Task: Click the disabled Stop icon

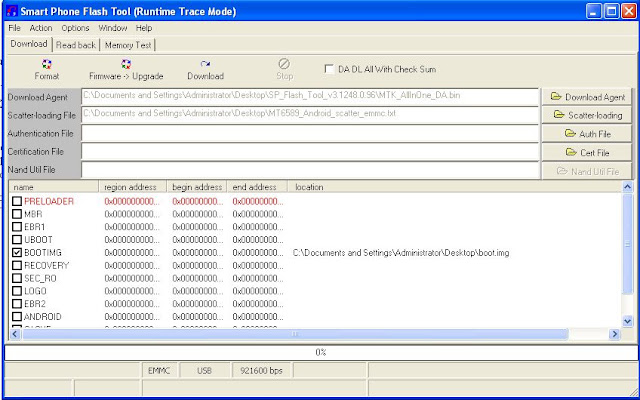Action: point(284,64)
